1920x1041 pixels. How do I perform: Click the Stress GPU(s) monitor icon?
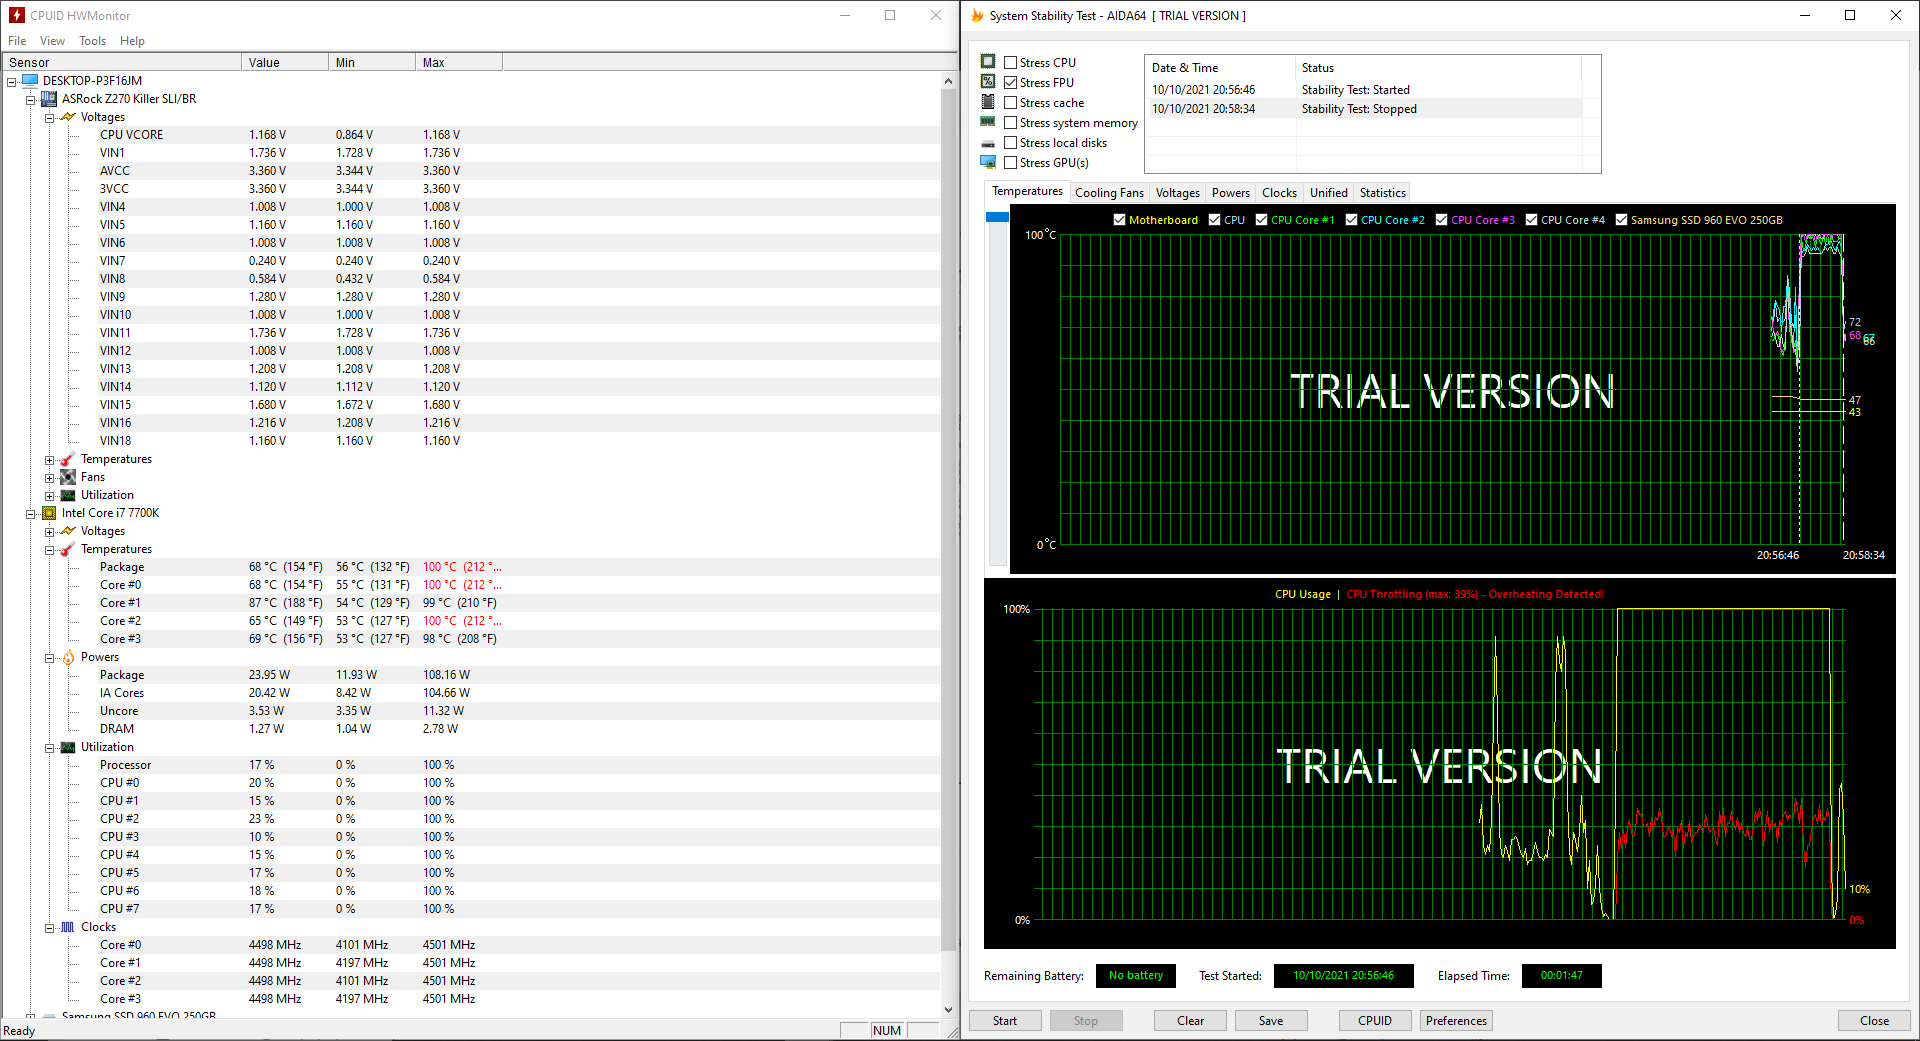click(x=988, y=162)
